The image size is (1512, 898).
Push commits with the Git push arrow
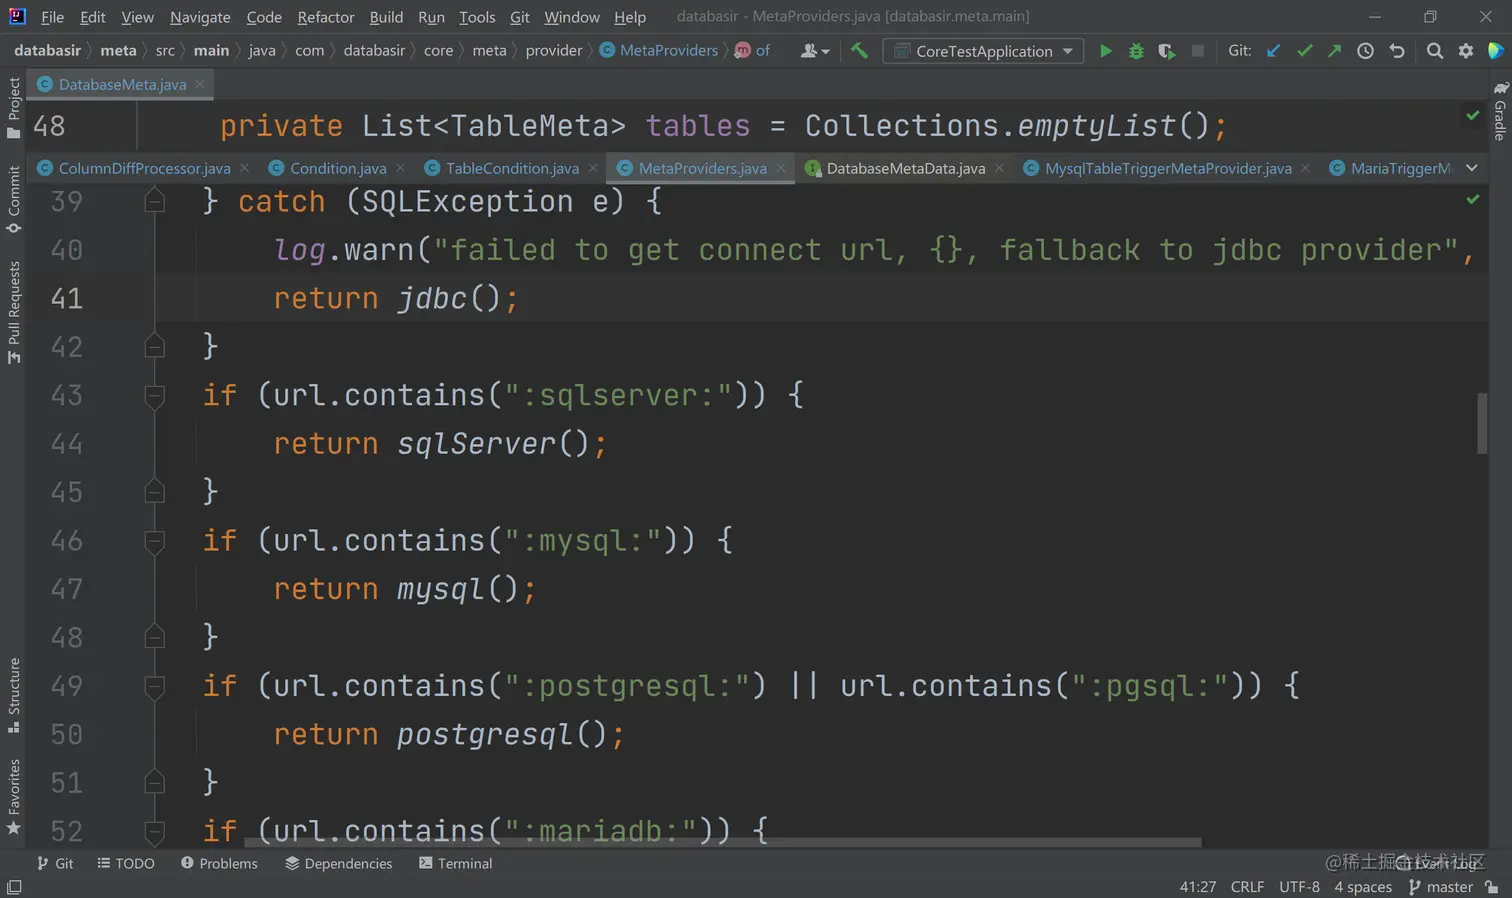1334,51
